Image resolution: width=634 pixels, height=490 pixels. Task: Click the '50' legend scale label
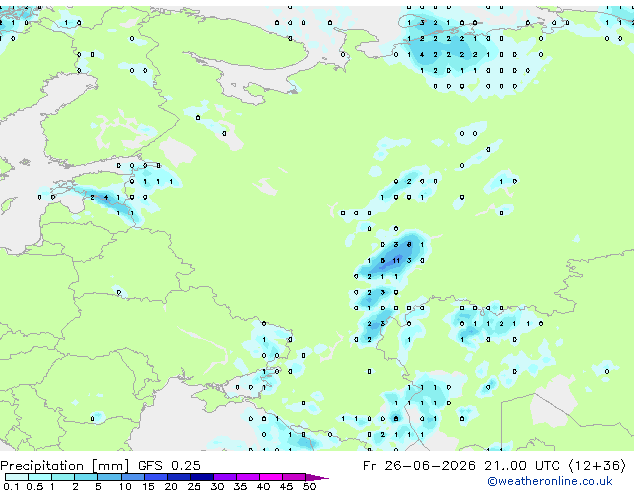[309, 486]
